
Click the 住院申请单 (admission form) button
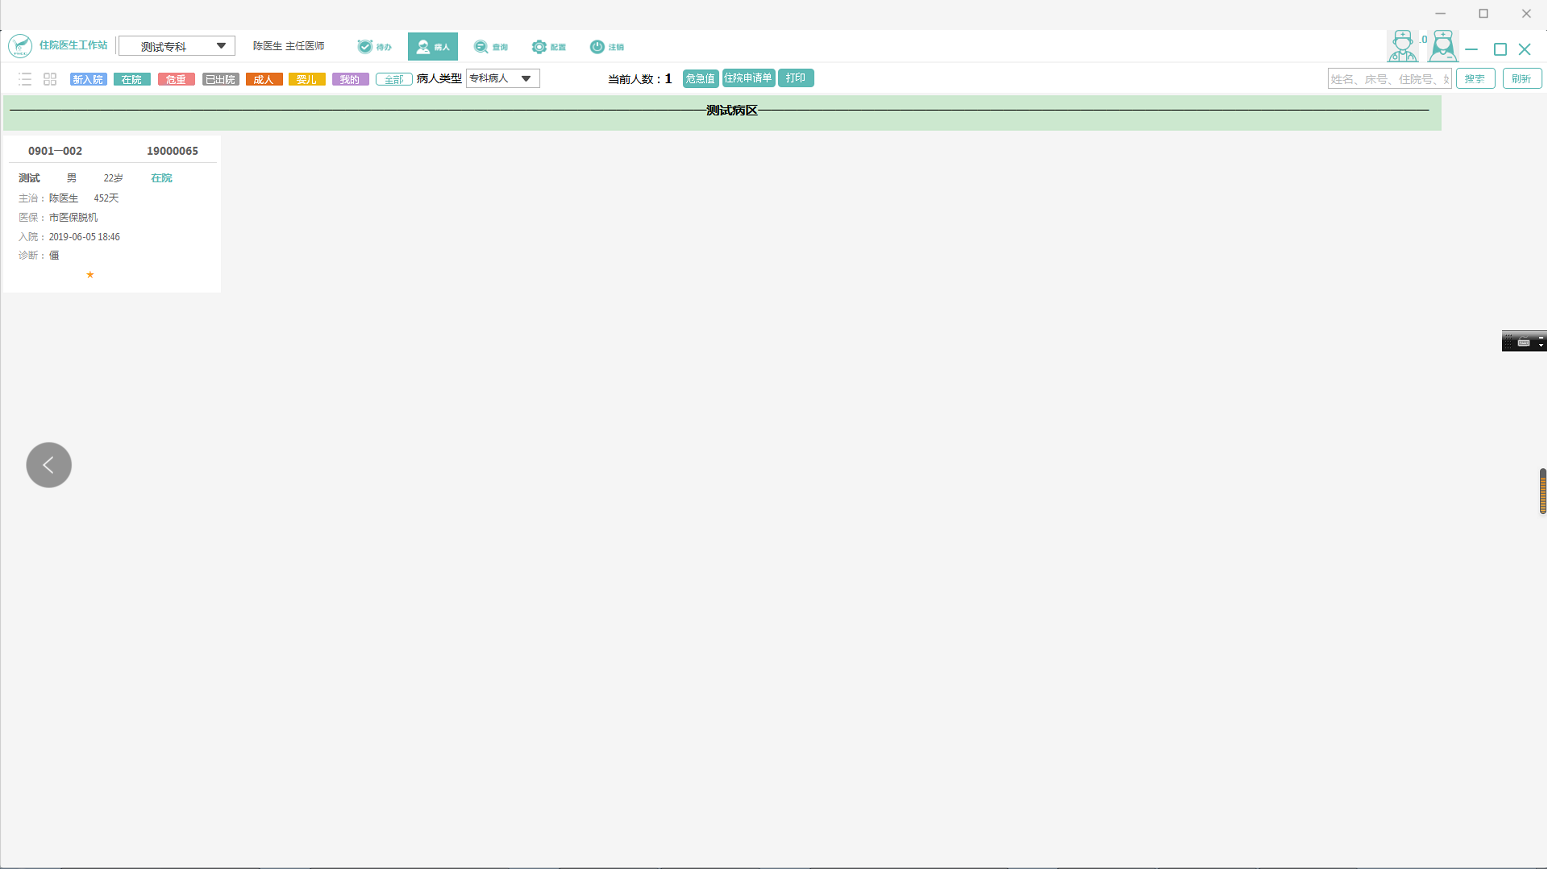(749, 77)
